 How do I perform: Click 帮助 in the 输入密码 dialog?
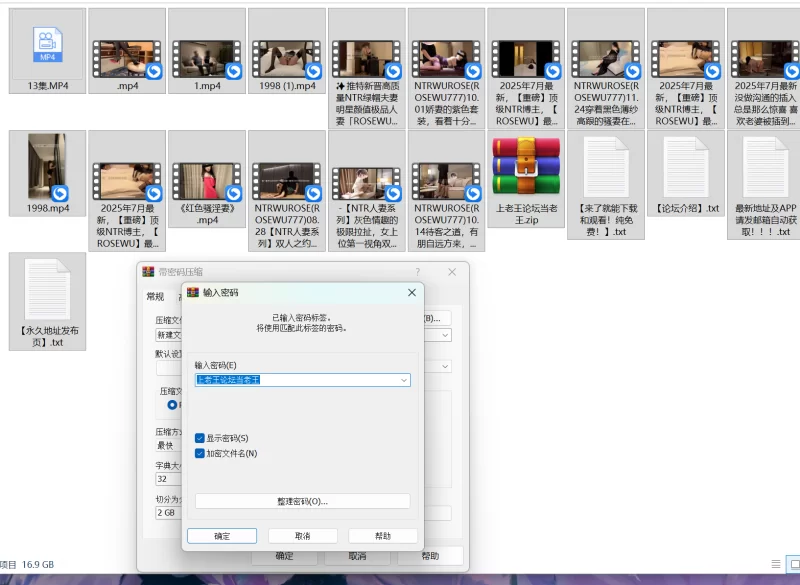[383, 536]
